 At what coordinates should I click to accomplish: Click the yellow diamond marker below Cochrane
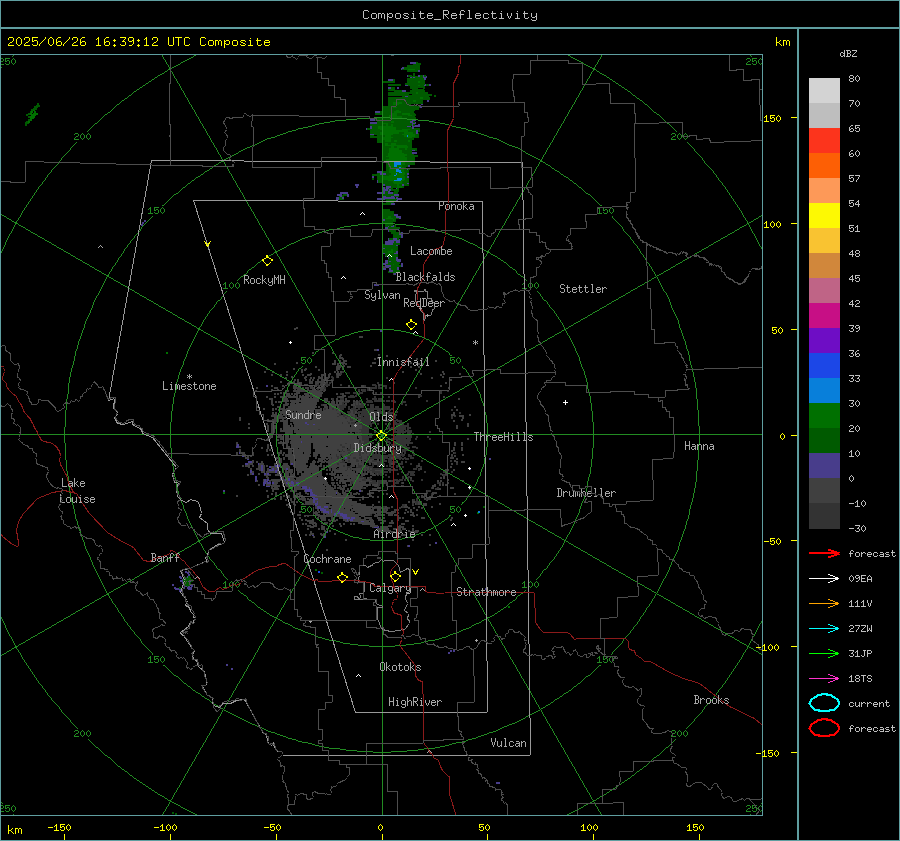[x=342, y=577]
